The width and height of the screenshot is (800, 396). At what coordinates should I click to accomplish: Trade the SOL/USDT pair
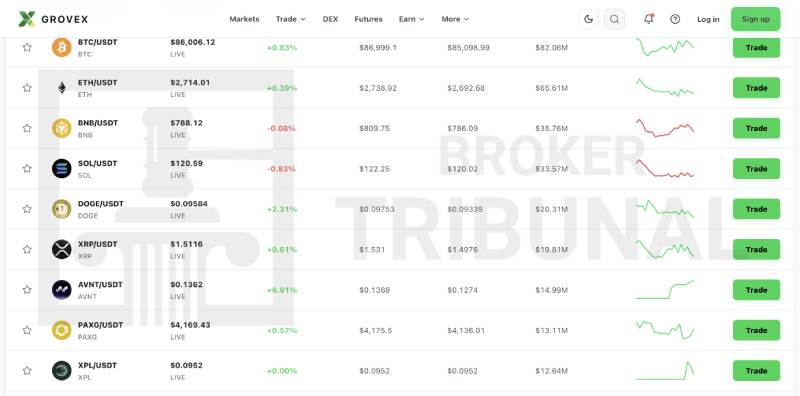click(756, 168)
